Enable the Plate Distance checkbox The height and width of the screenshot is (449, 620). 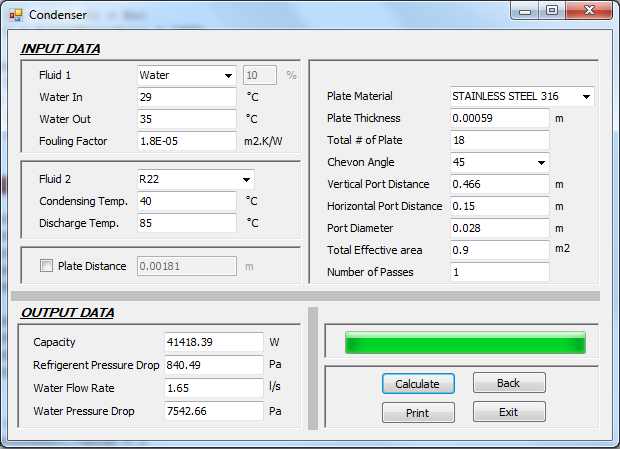45,266
